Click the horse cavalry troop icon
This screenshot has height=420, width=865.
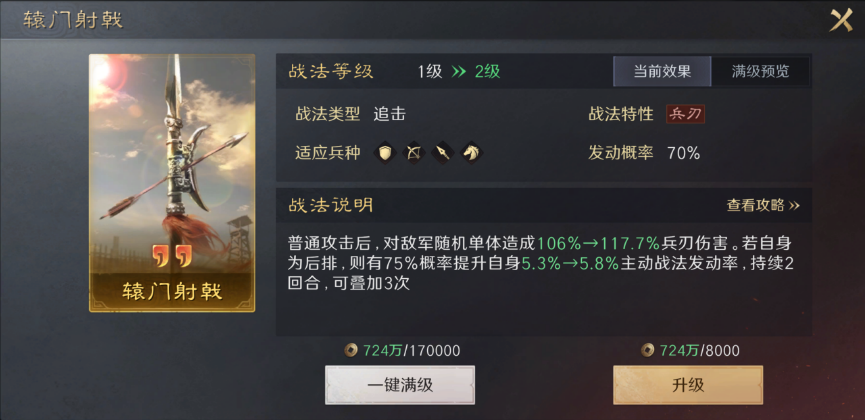(x=472, y=153)
